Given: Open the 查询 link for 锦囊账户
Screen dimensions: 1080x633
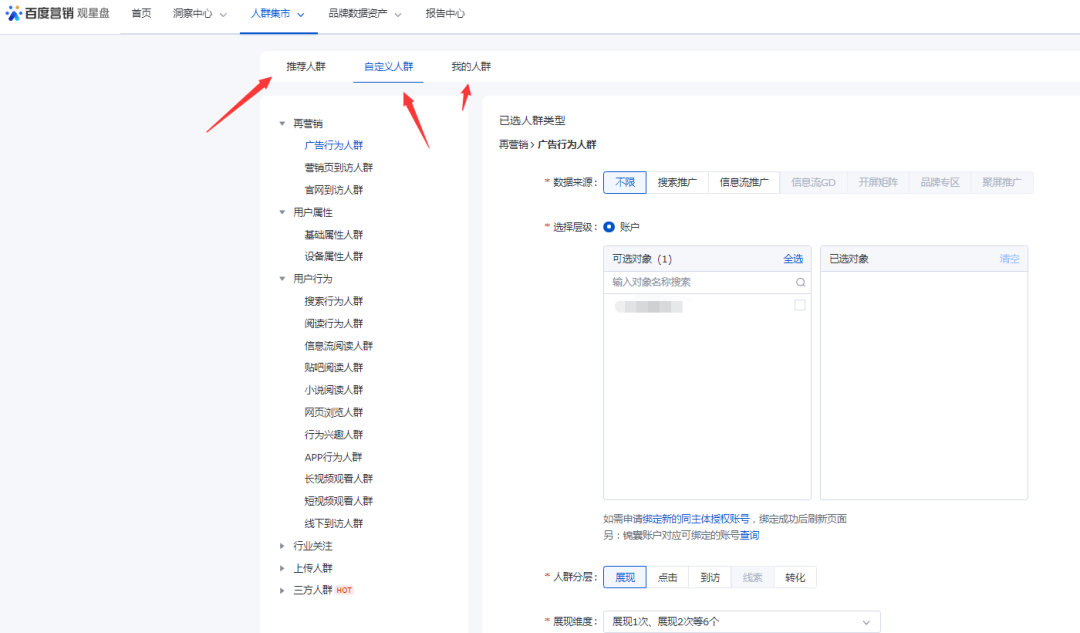Looking at the screenshot, I should pos(749,535).
